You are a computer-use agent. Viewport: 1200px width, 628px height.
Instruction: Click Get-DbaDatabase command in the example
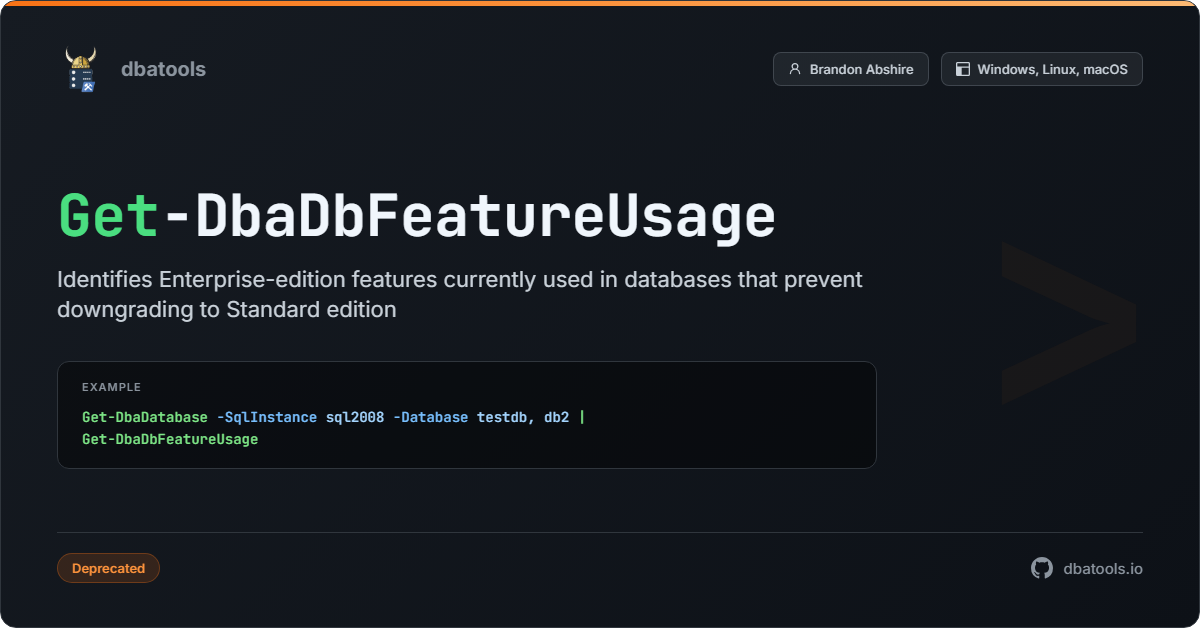pos(145,417)
